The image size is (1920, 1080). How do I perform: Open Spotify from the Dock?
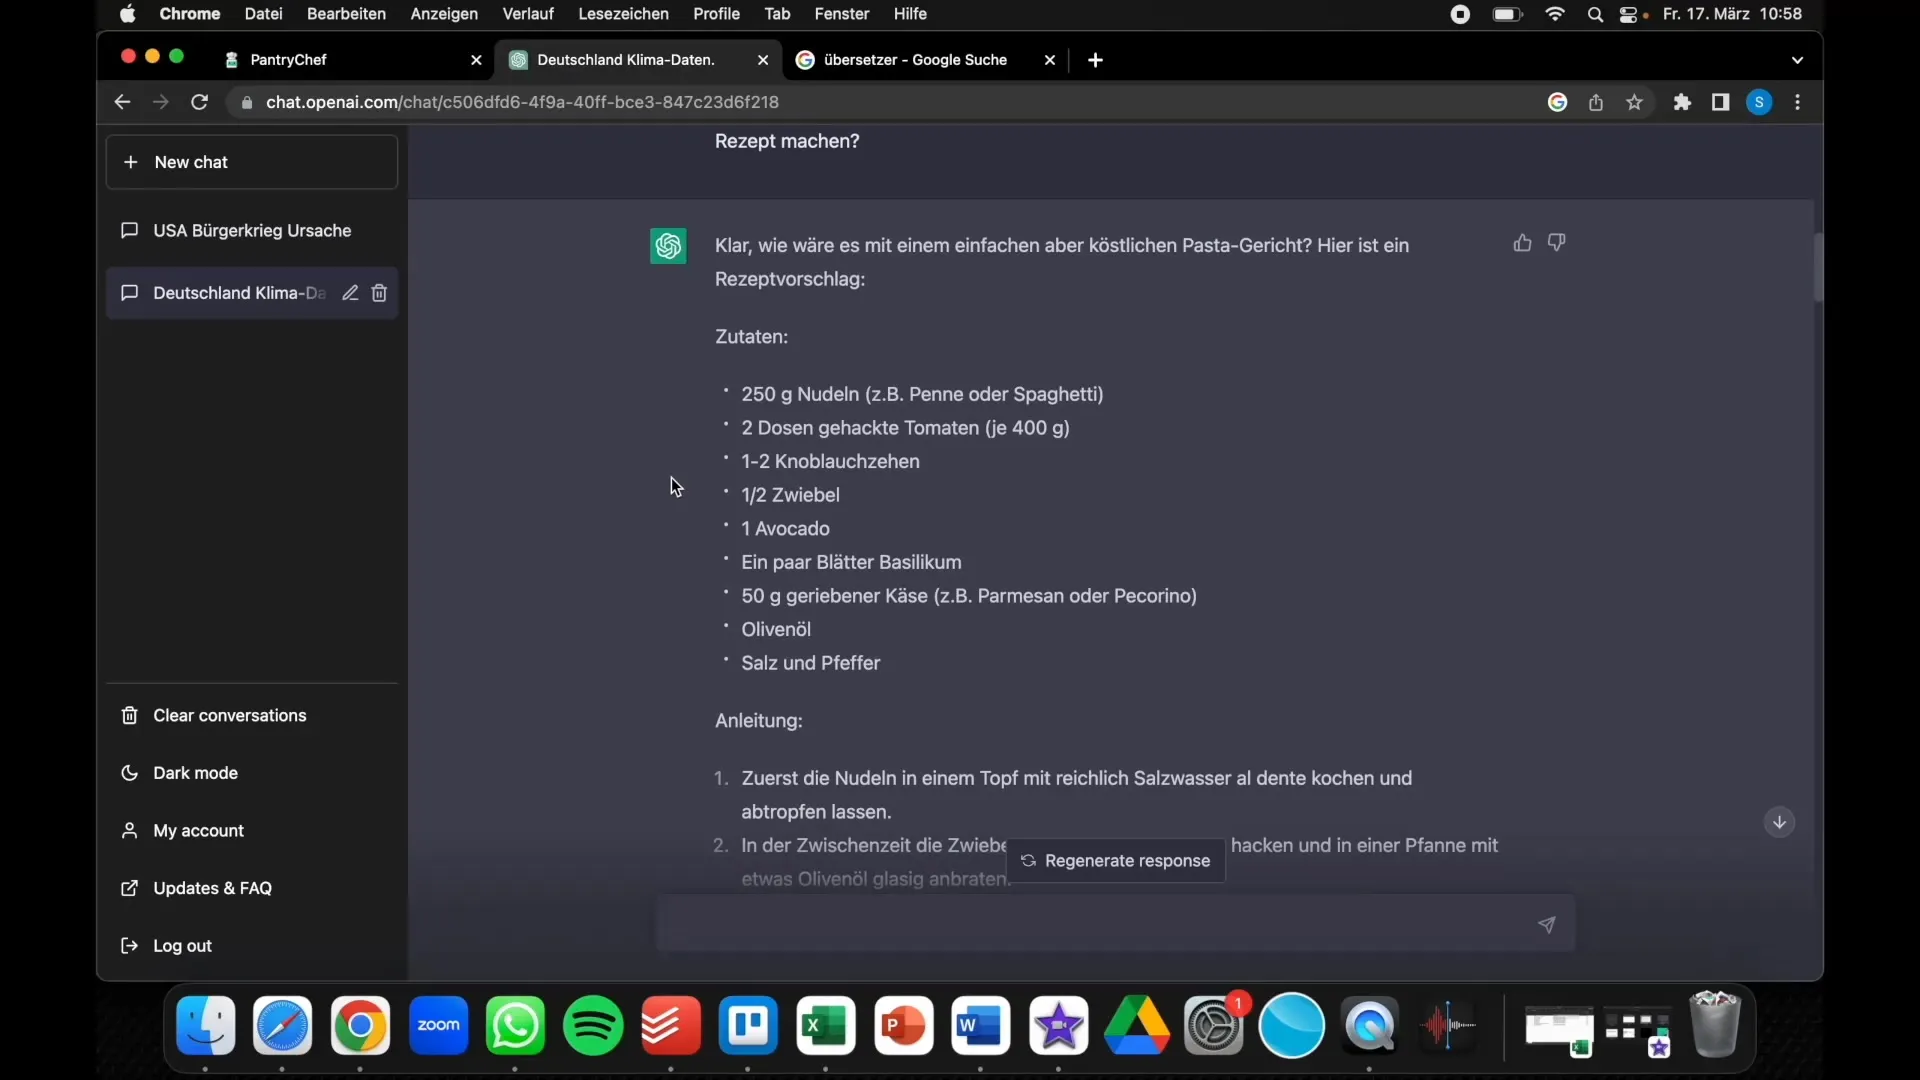tap(592, 1025)
